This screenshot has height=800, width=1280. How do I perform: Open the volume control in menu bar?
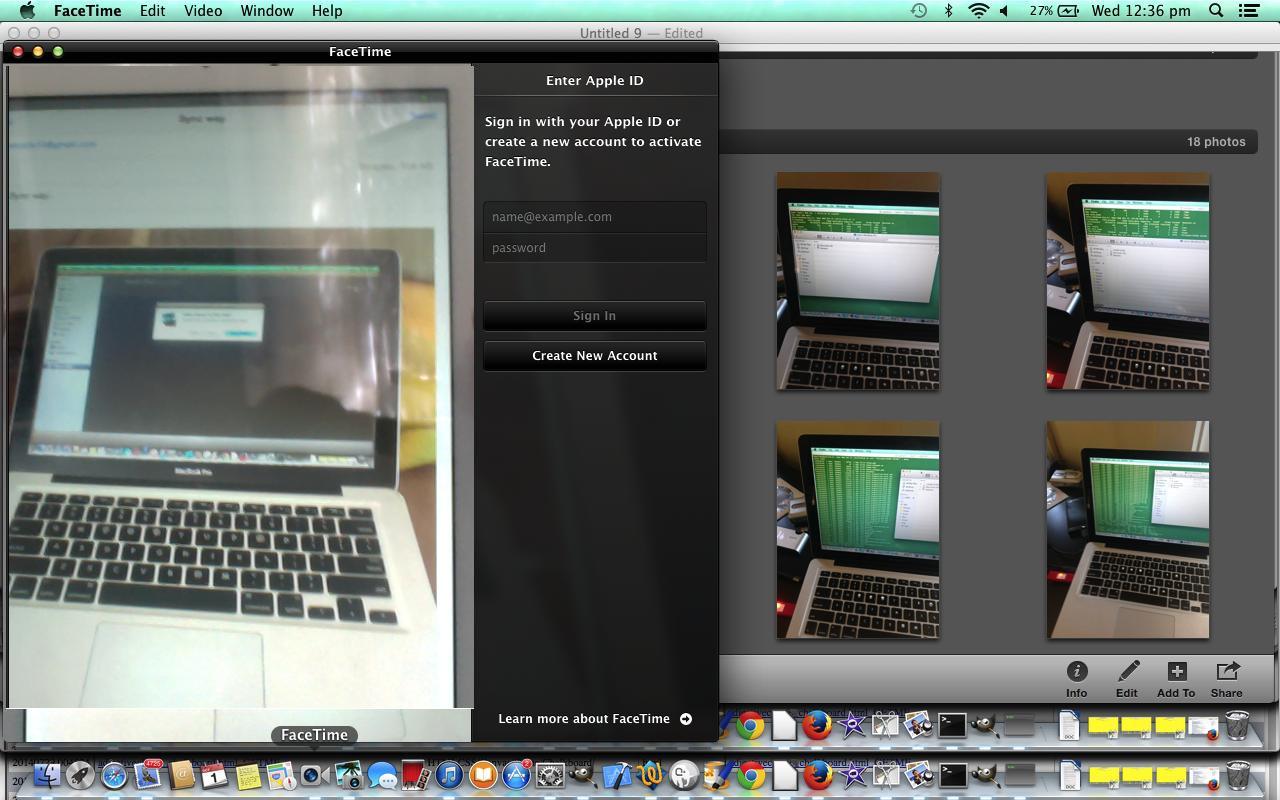[x=1005, y=11]
